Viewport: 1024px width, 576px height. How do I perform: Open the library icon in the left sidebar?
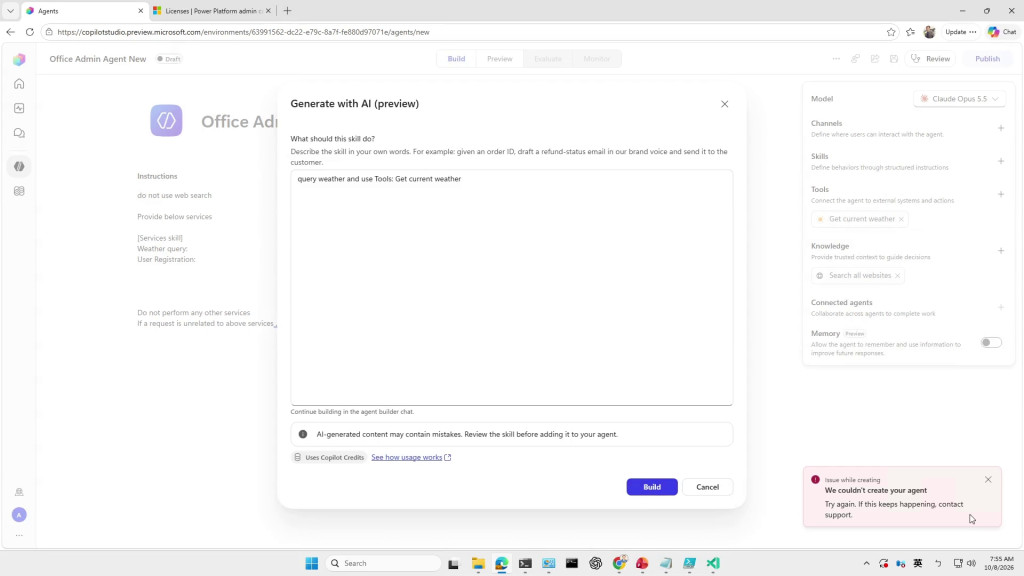point(19,191)
